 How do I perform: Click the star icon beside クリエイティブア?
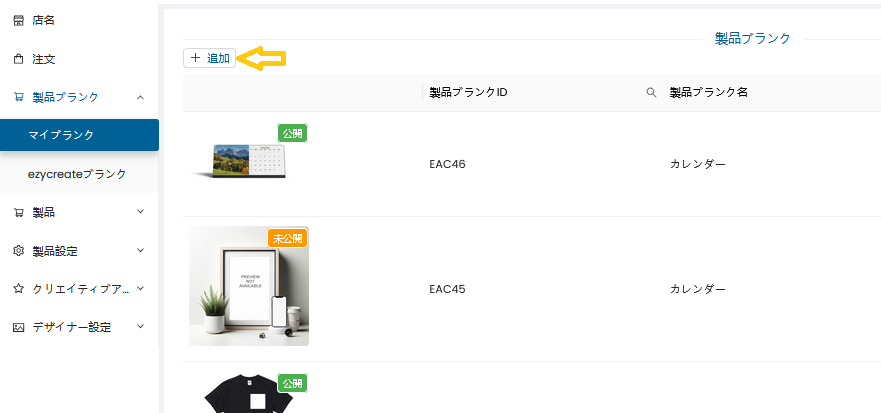(18, 289)
